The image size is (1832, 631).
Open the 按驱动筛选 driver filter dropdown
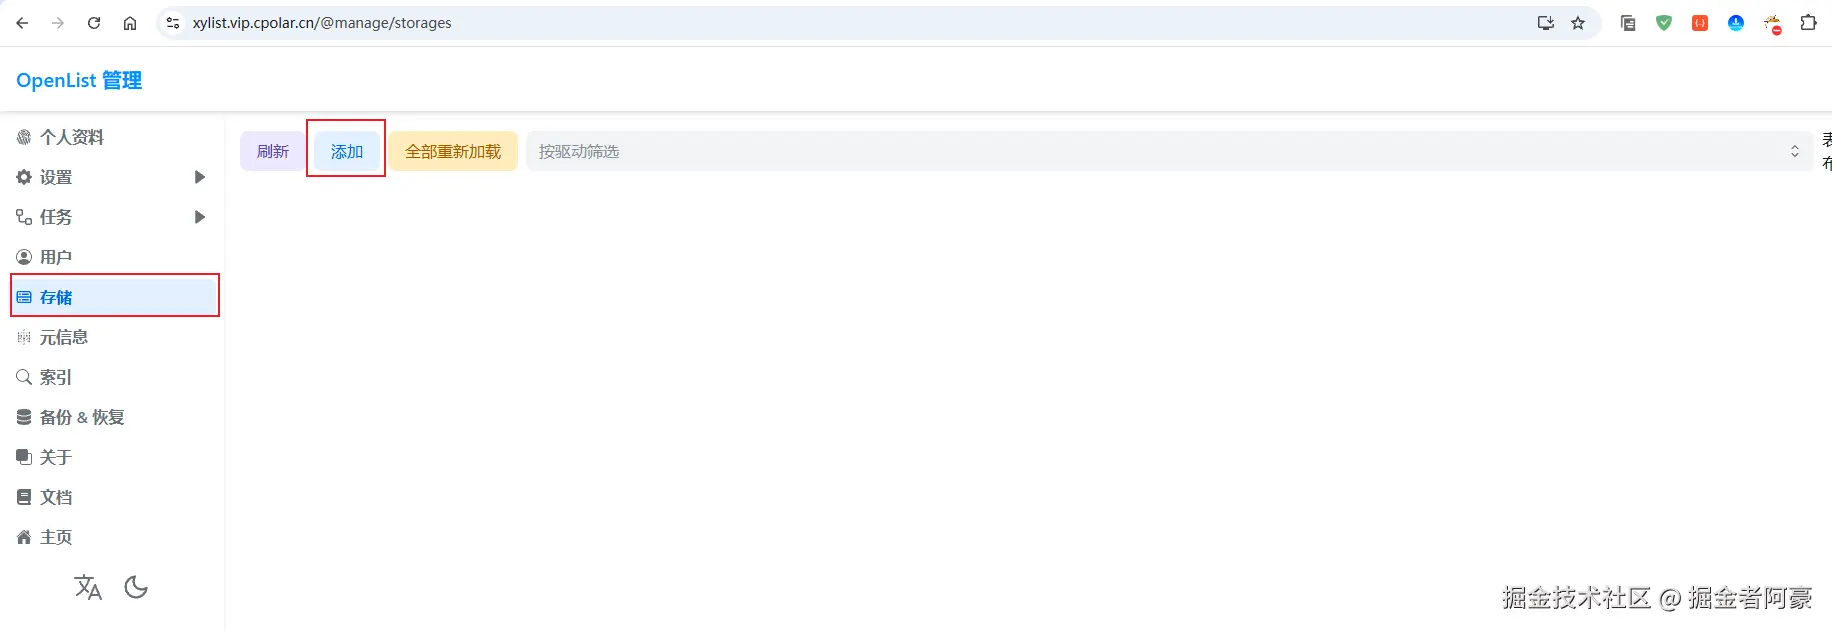[1169, 151]
